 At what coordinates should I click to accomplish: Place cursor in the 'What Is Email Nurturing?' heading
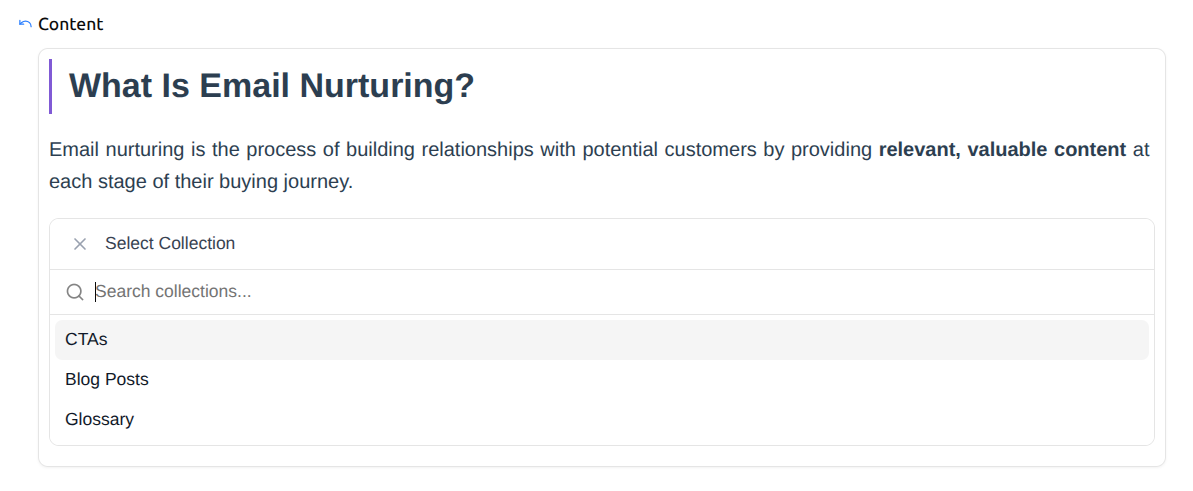271,86
